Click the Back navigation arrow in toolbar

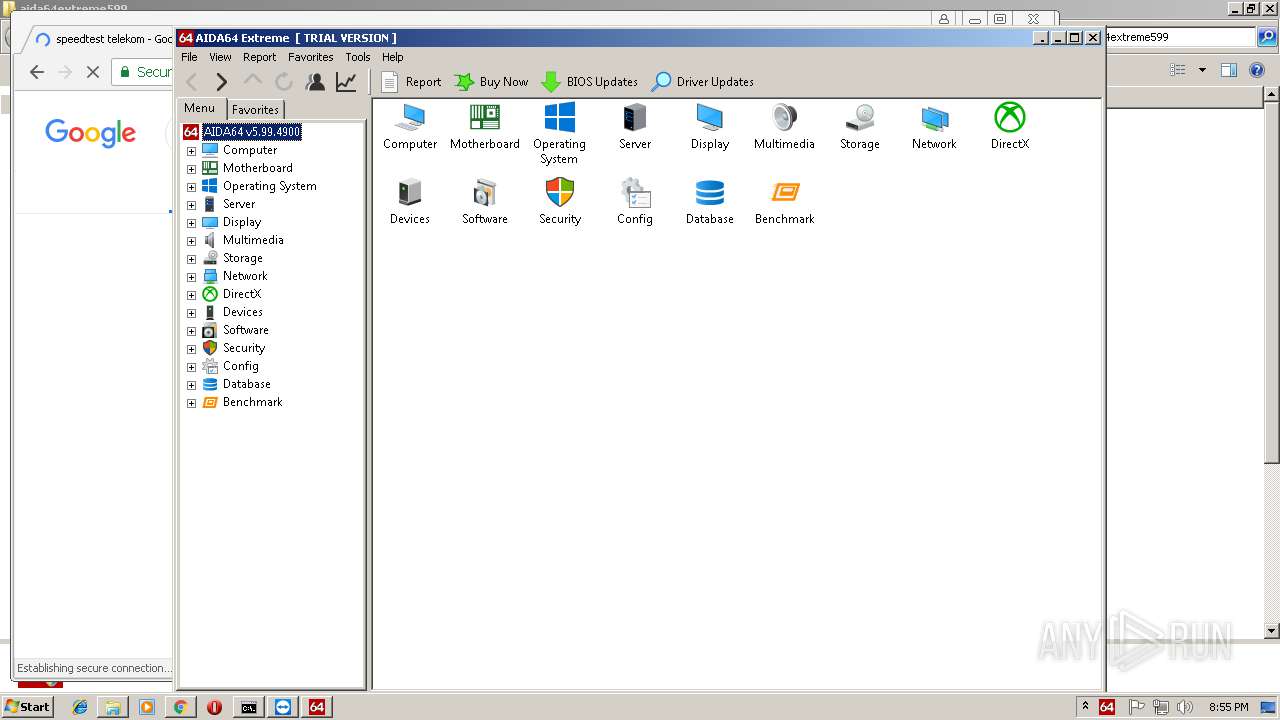(193, 82)
